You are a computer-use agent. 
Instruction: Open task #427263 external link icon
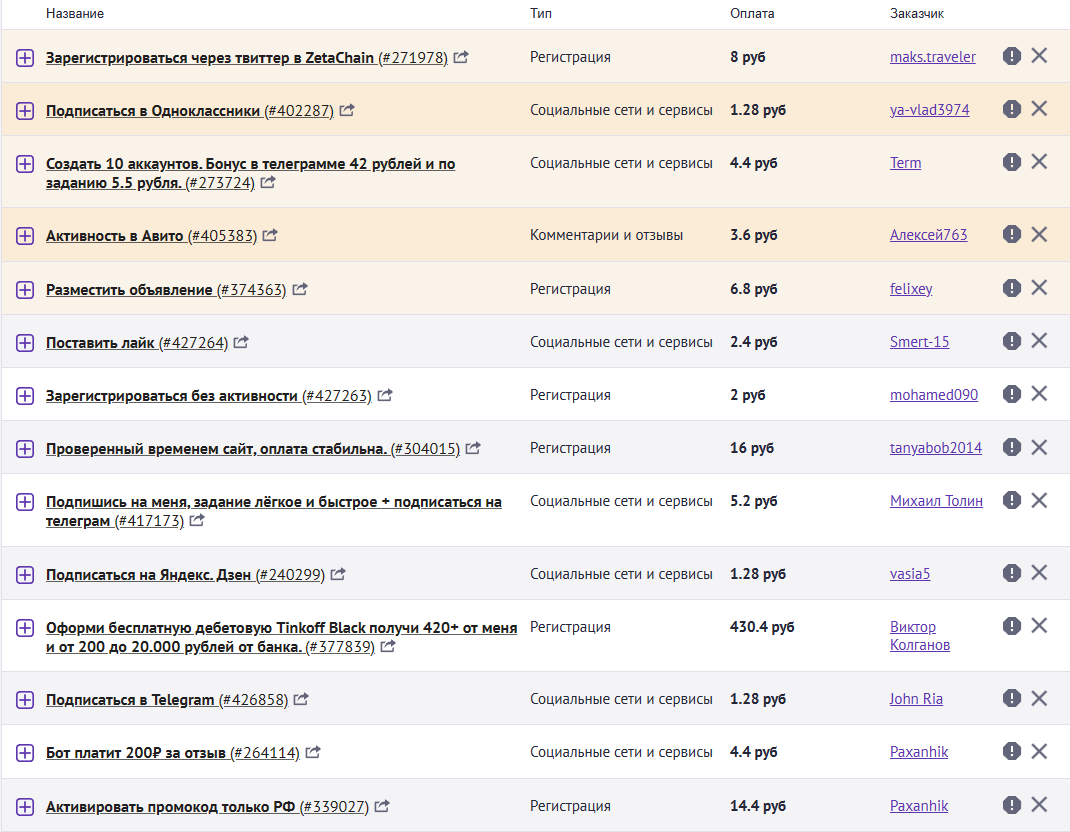[385, 395]
